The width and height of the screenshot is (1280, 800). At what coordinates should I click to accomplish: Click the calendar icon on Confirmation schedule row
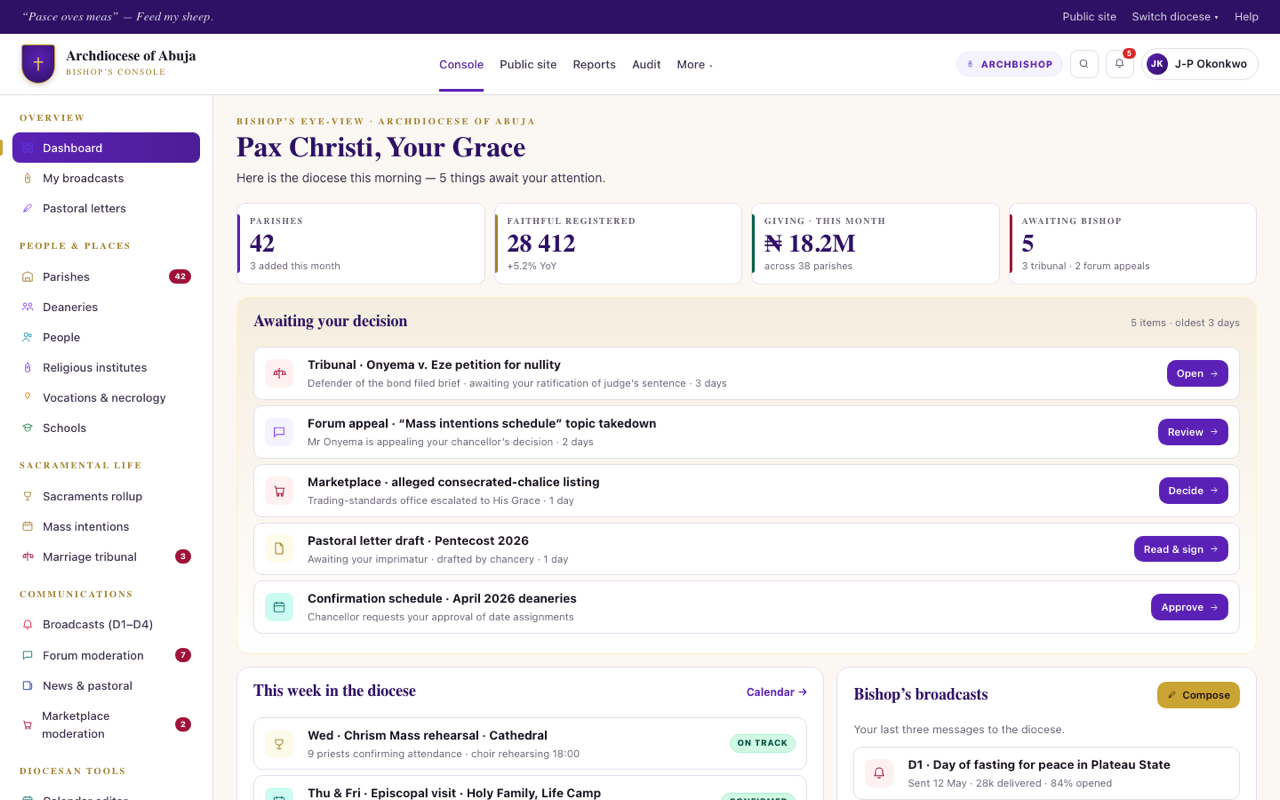[279, 607]
